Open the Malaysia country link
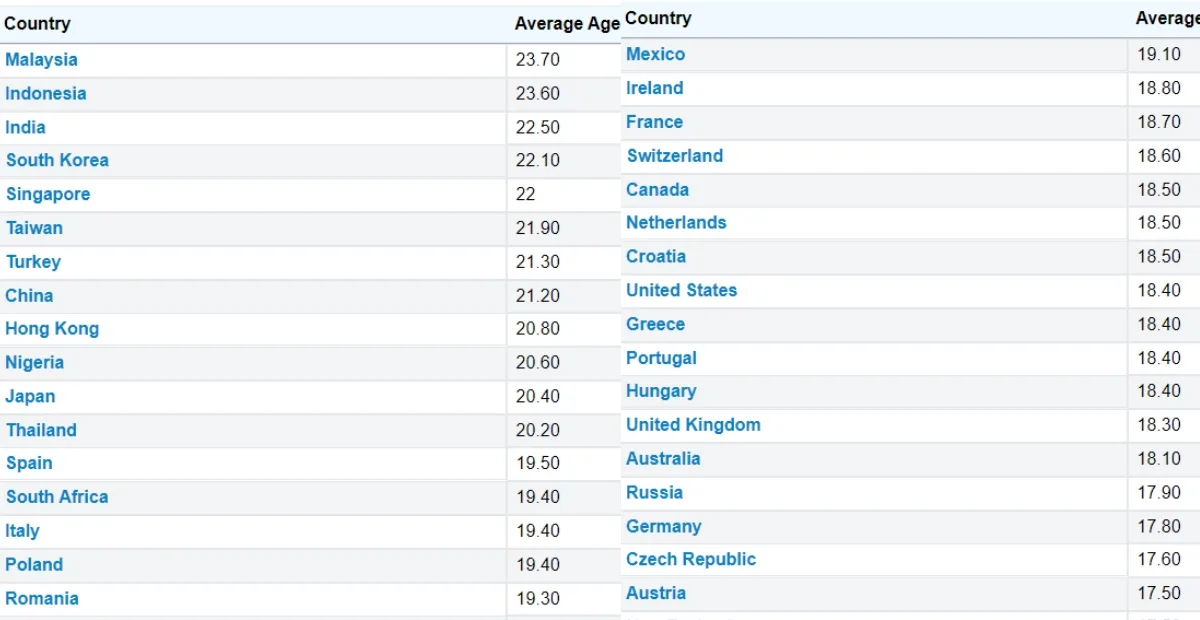This screenshot has width=1200, height=620. [x=41, y=60]
